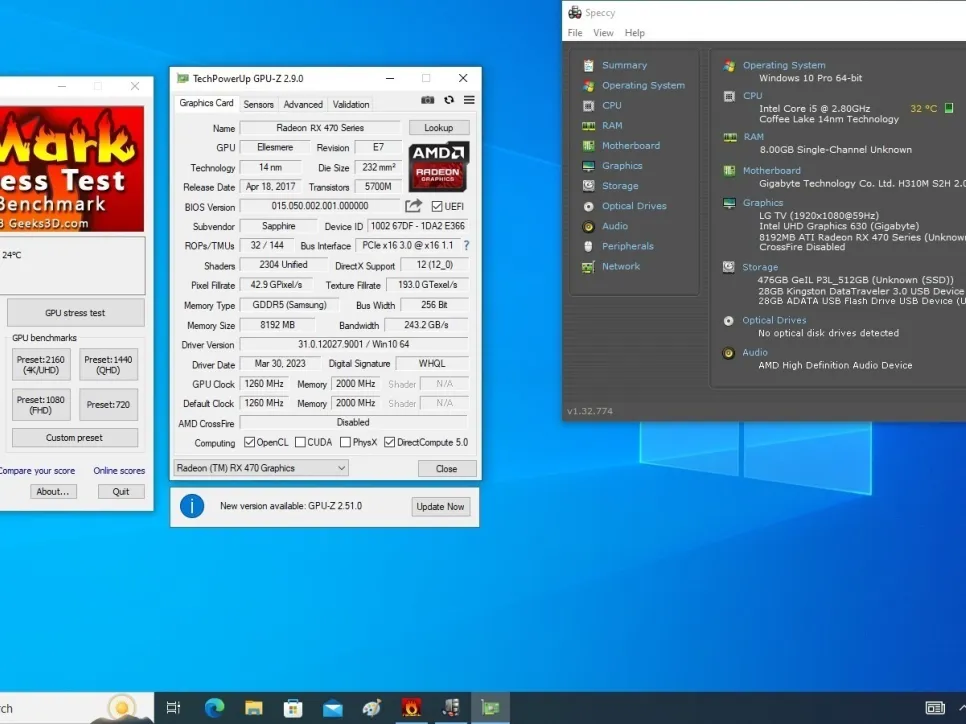Run the Preset:720 benchmark

[108, 405]
